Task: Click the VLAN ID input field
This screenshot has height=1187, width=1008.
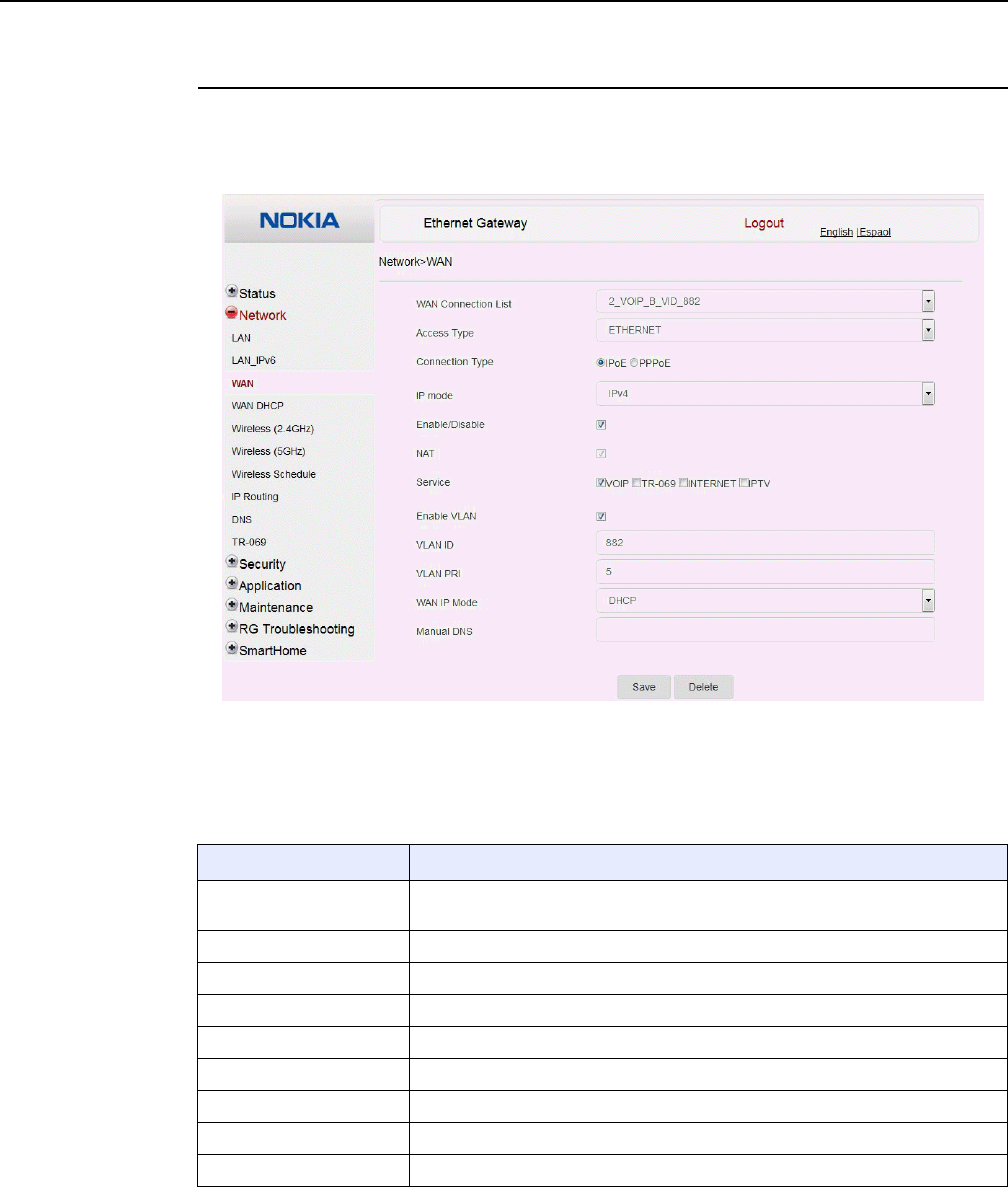Action: [x=765, y=543]
